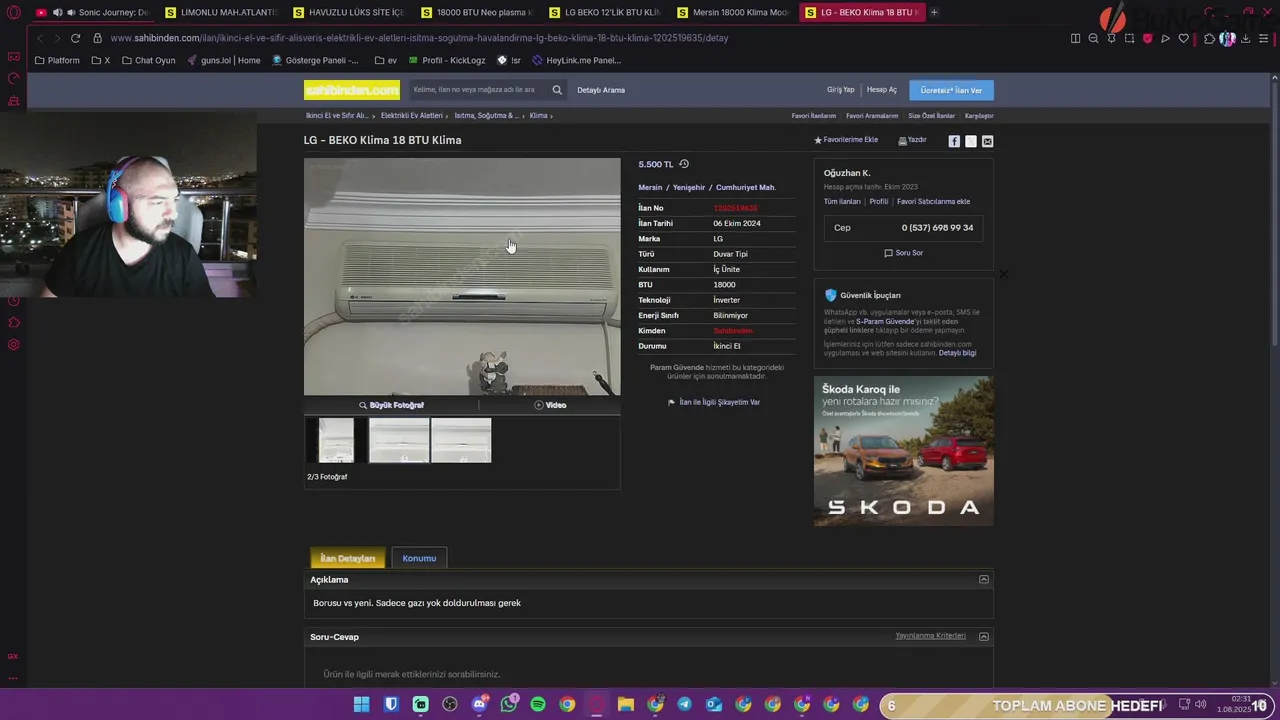Share listing by email envelope icon
This screenshot has width=1280, height=720.
[988, 141]
